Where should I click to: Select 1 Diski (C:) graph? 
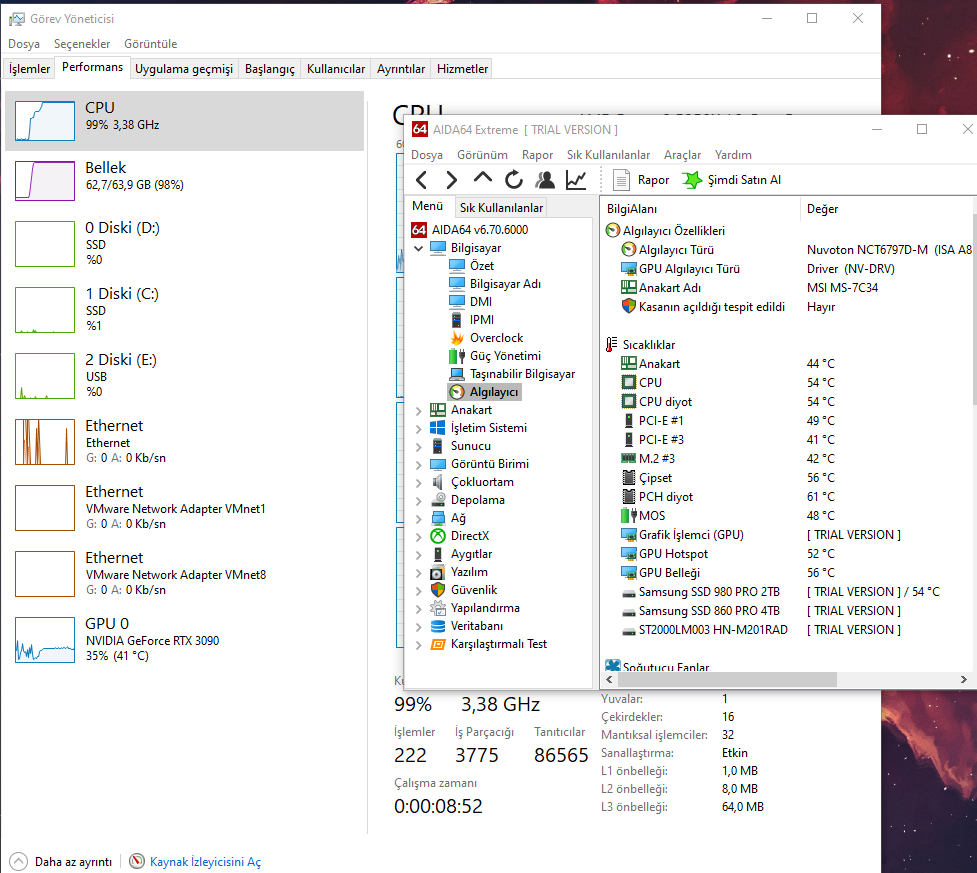pyautogui.click(x=45, y=310)
